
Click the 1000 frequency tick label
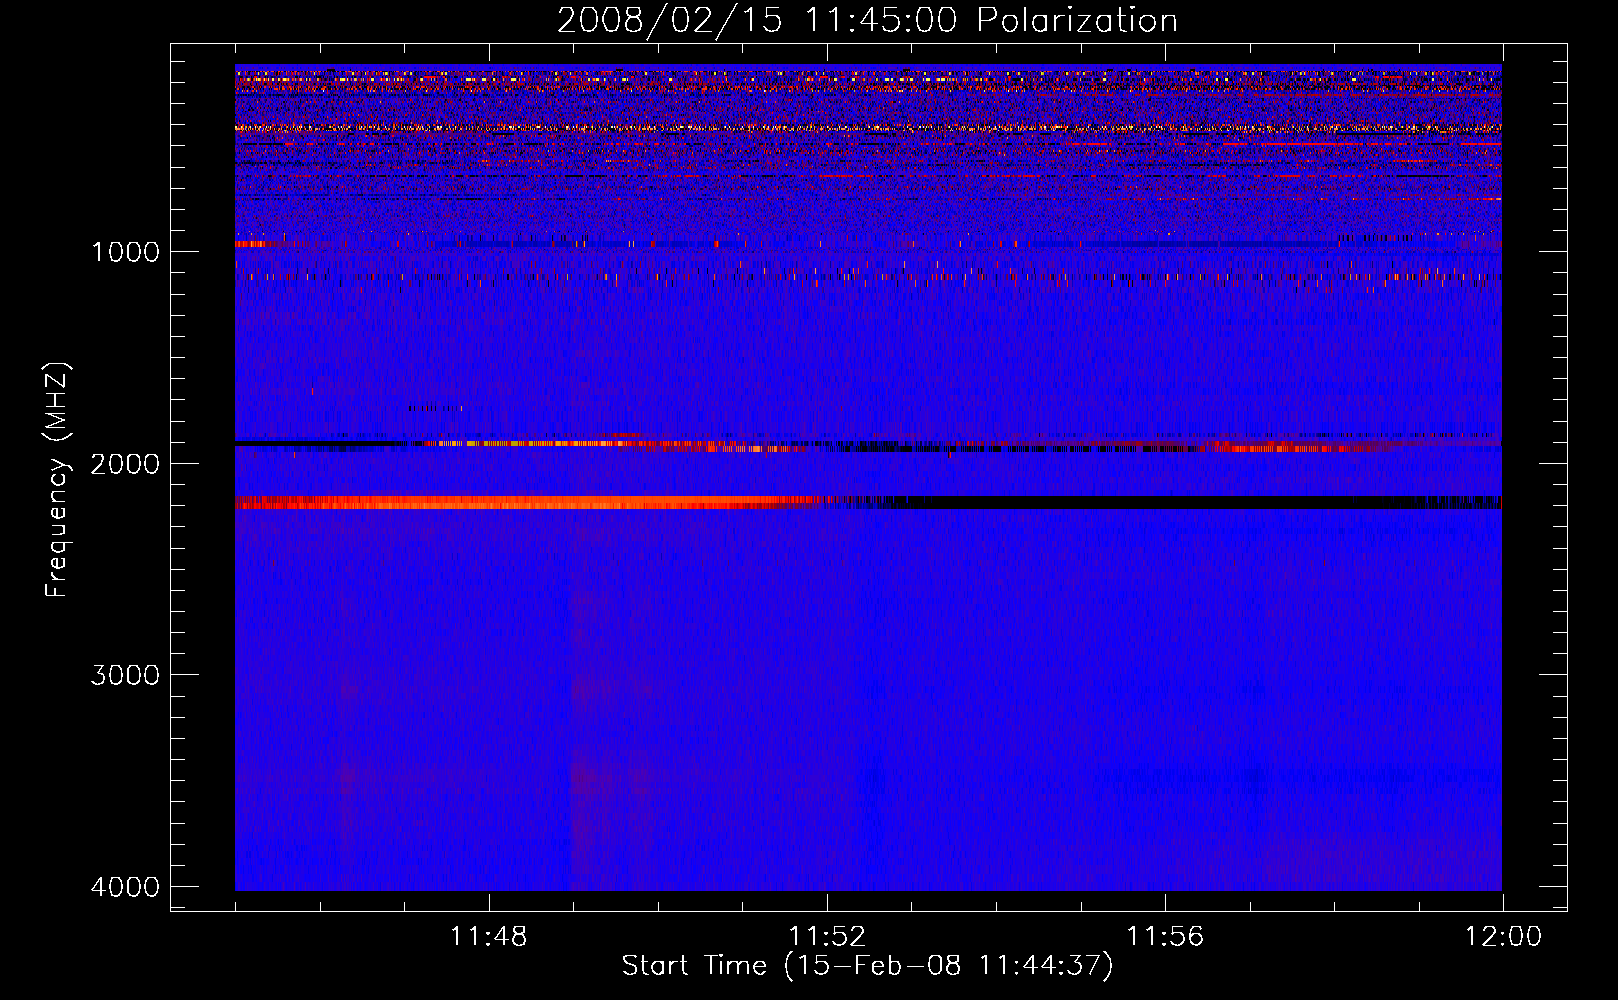pos(126,251)
